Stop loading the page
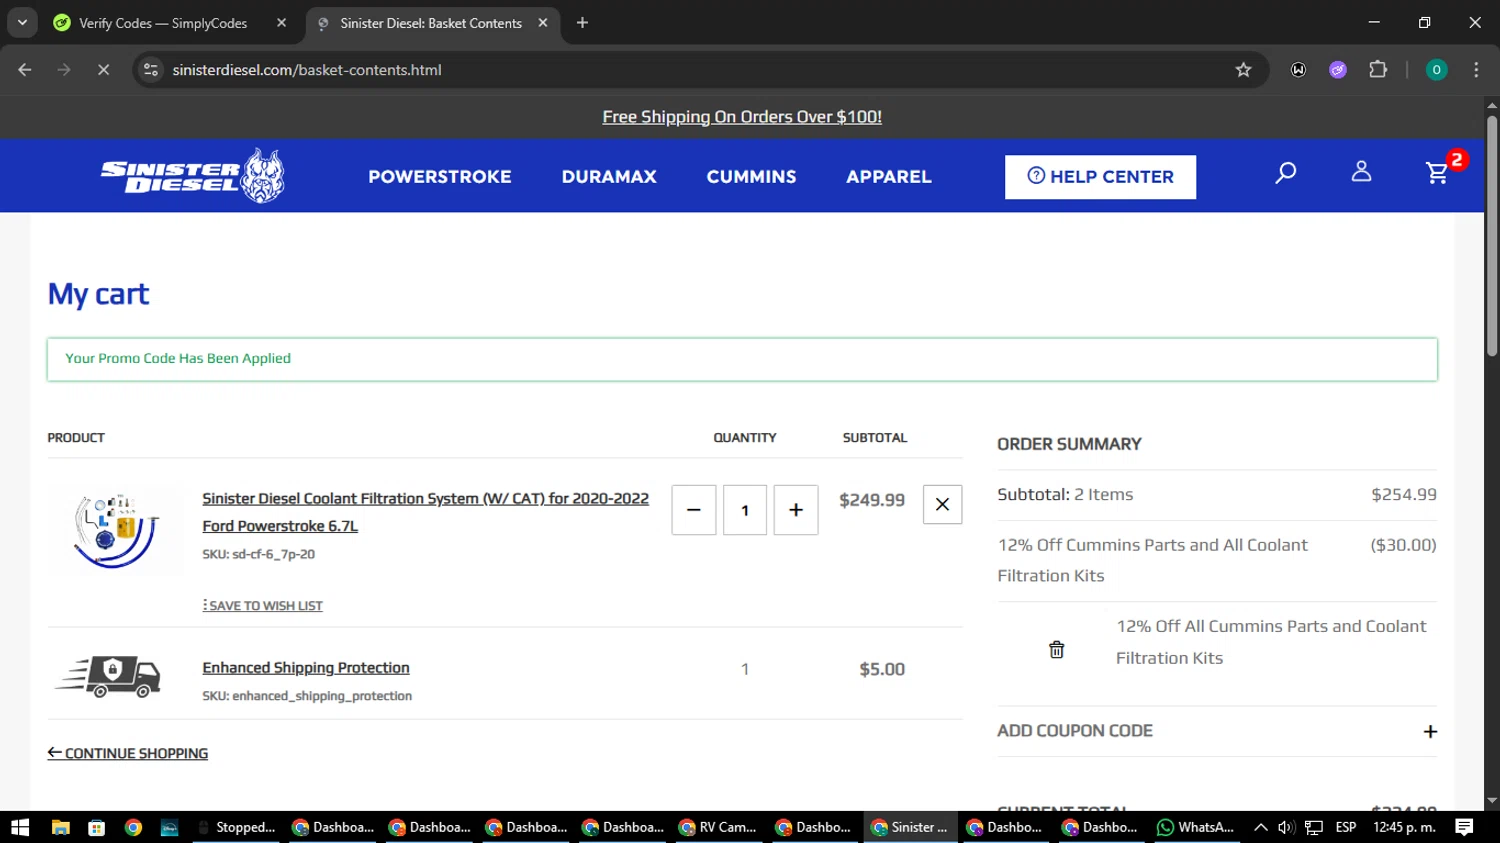 (103, 70)
